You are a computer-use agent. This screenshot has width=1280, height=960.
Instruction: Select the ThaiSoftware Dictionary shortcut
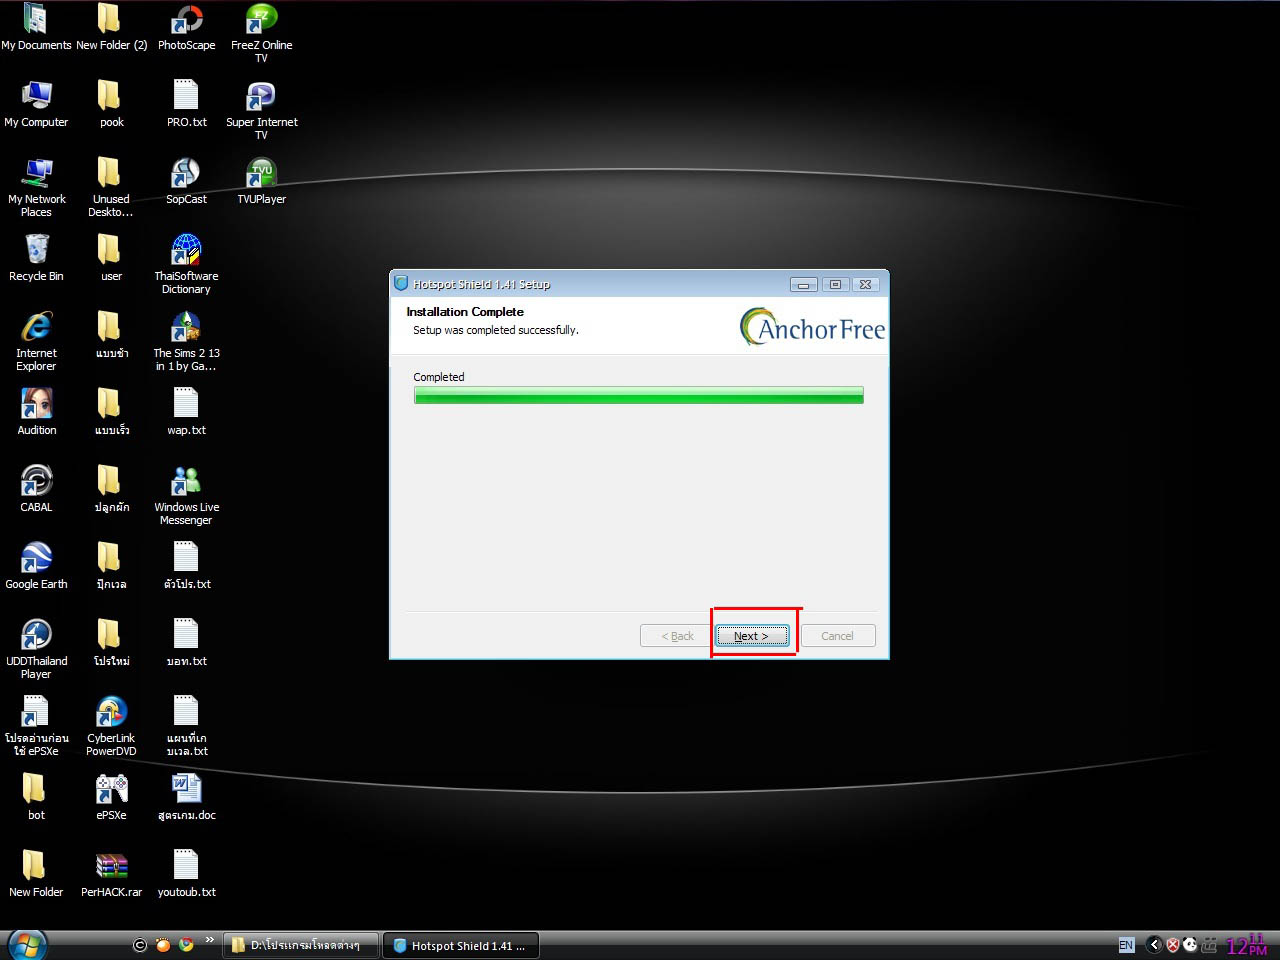pos(186,264)
